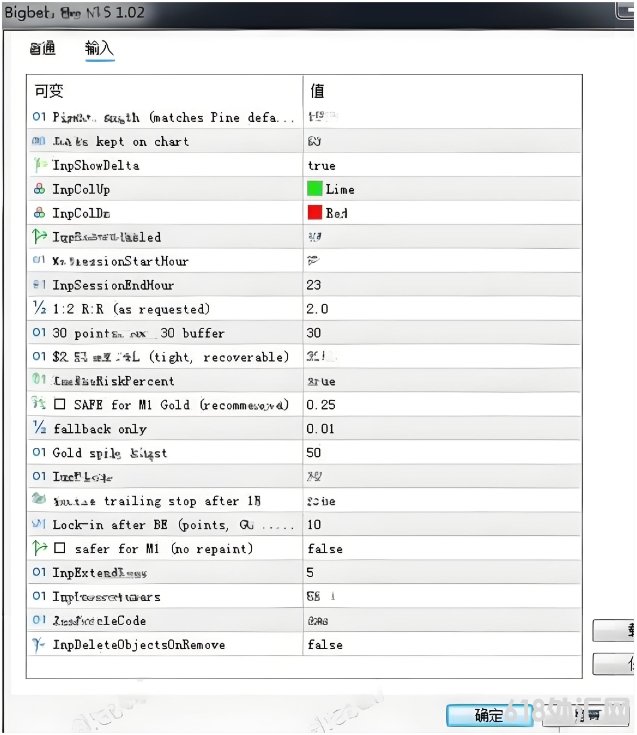
Task: Select the InpDeleteObjectsOnRemove parameter name
Action: [139, 645]
